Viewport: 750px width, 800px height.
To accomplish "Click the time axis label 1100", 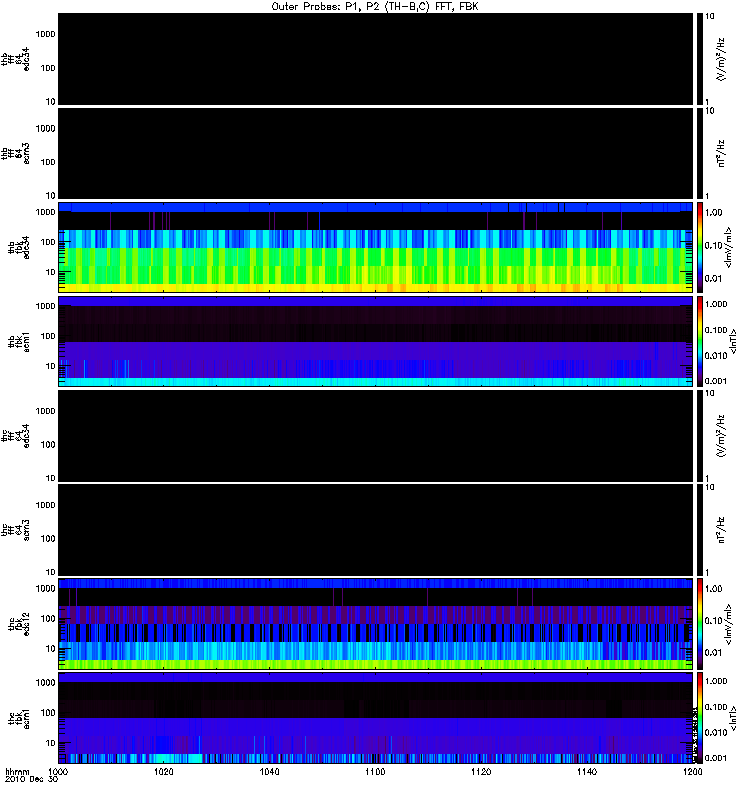I will (x=375, y=772).
